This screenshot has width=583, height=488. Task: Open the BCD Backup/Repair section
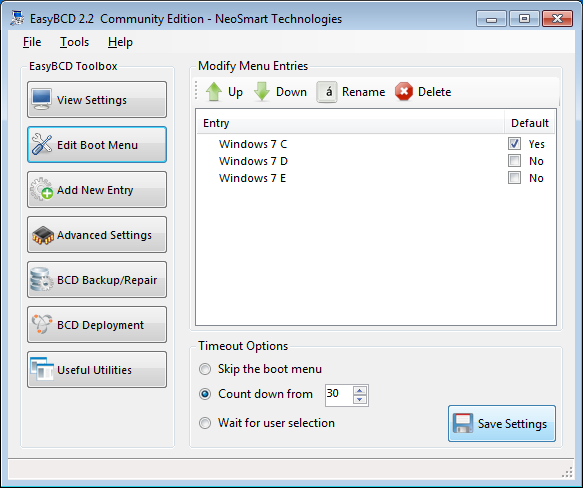point(97,280)
